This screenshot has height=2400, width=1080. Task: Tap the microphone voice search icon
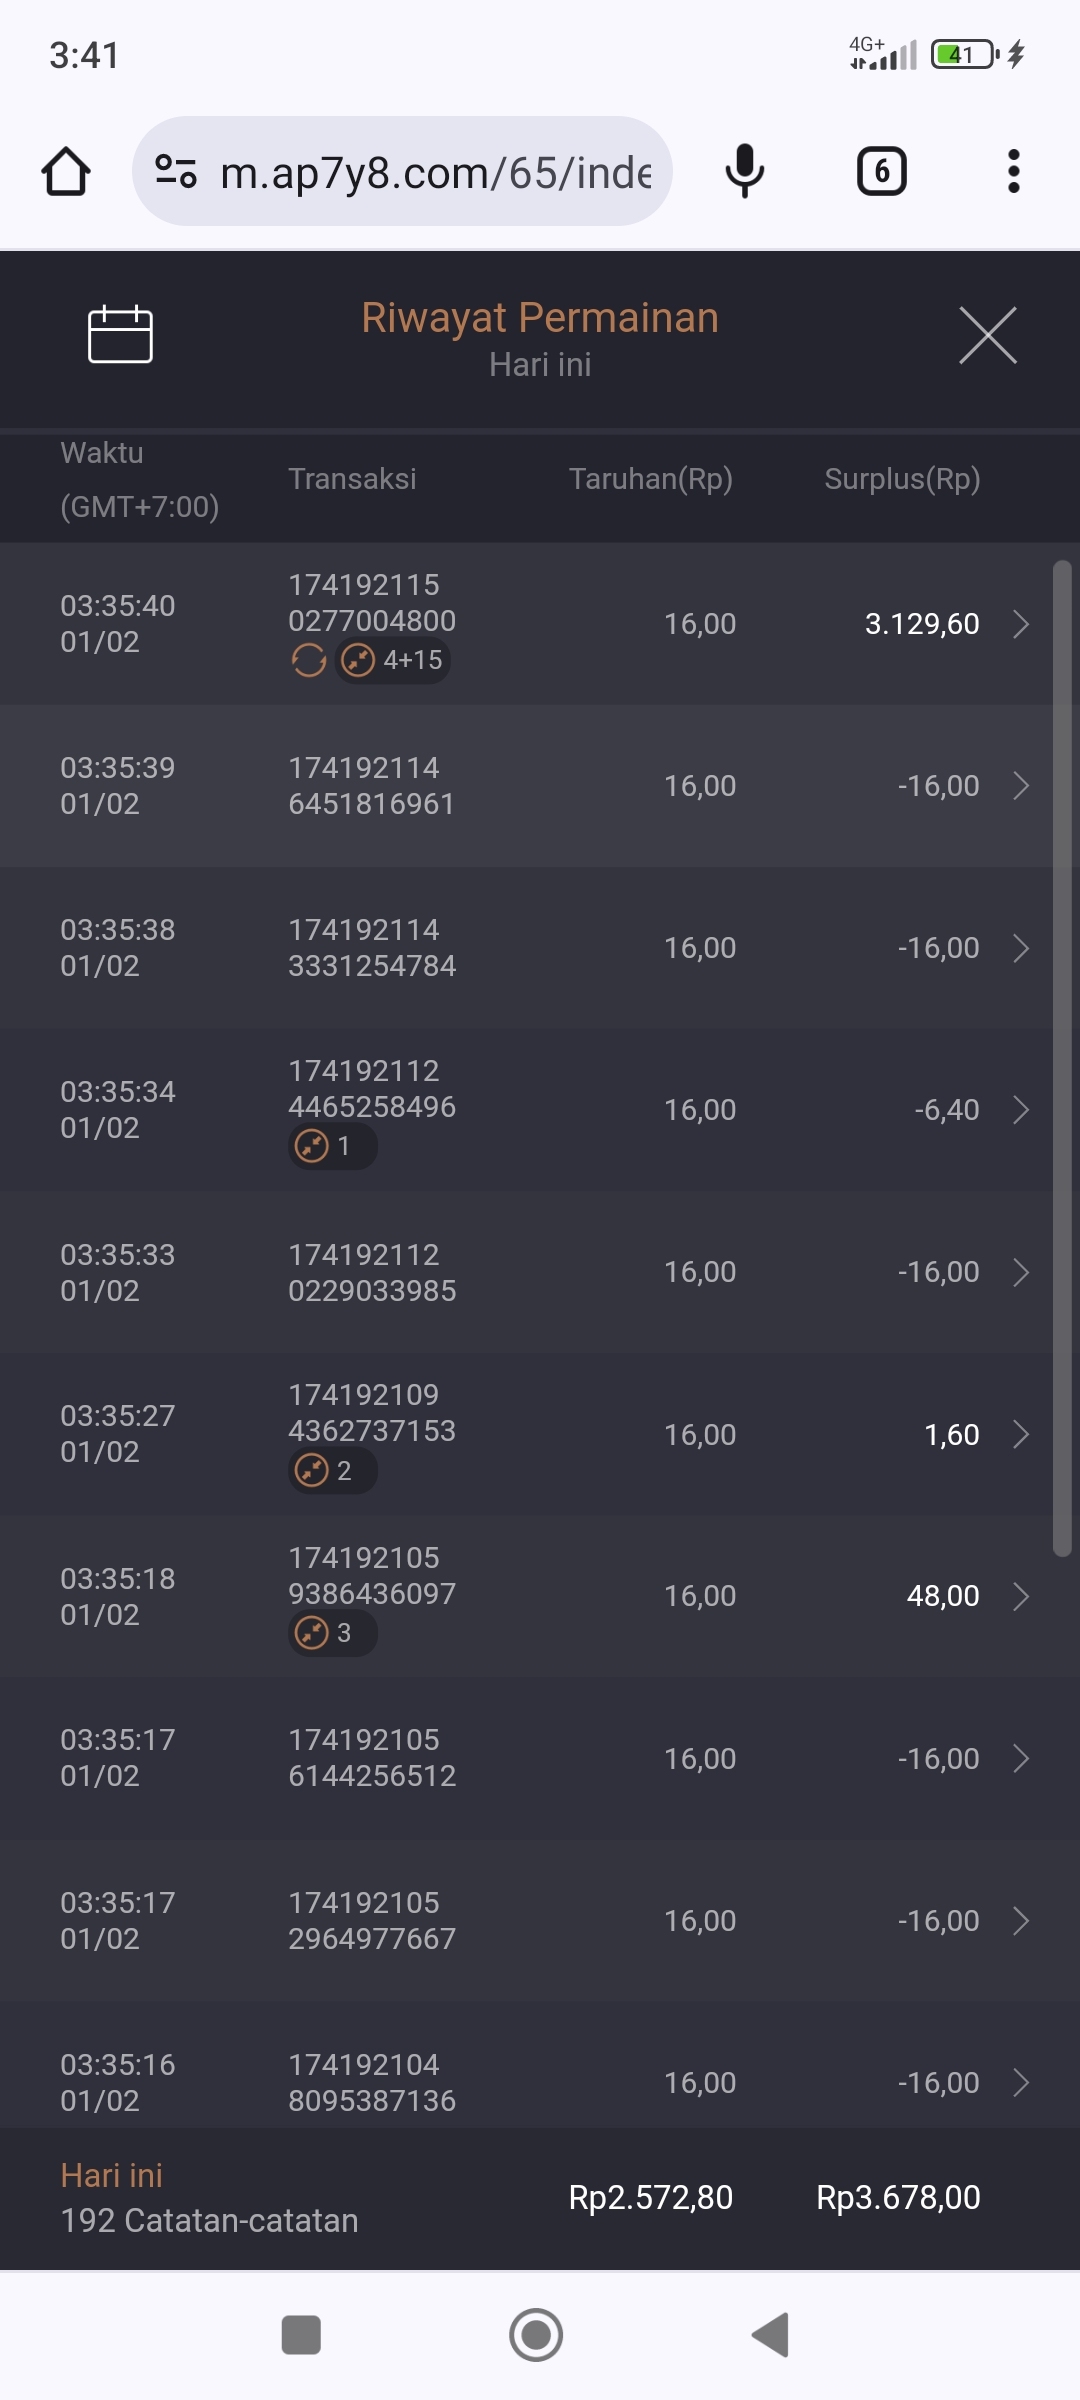tap(744, 172)
